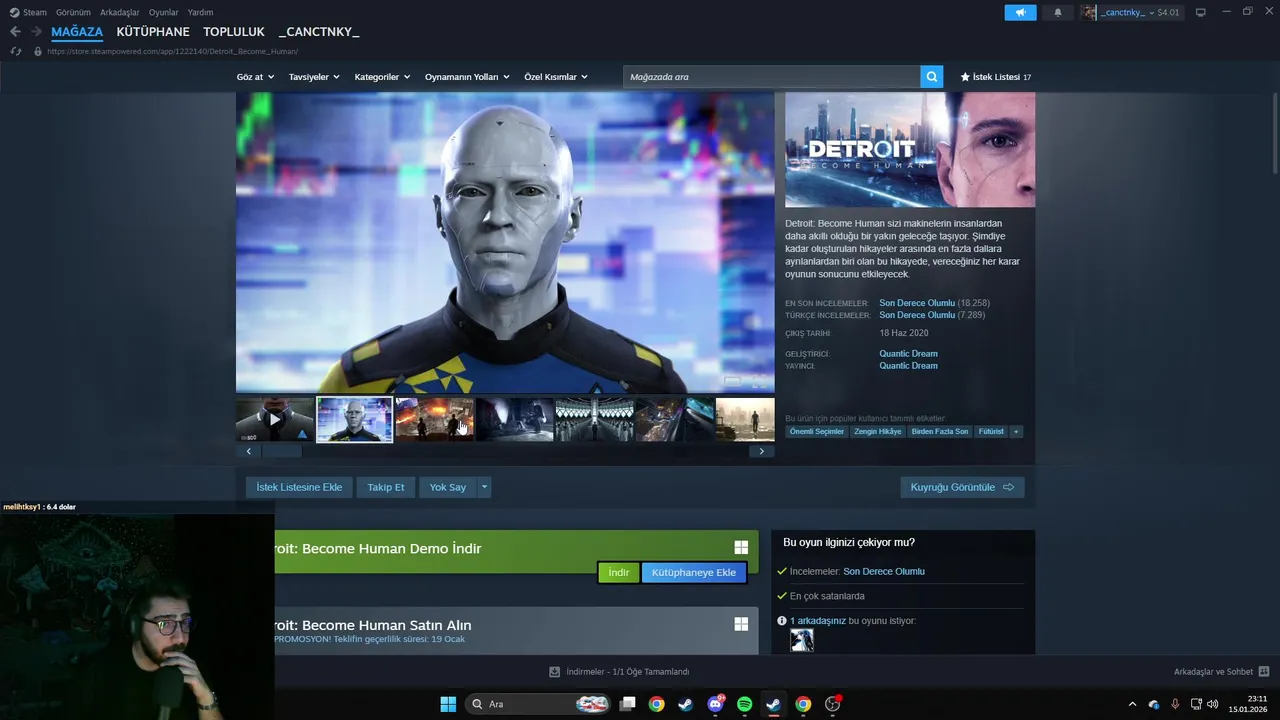Click taskbar volume speaker icon
This screenshot has width=1280, height=720.
pyautogui.click(x=1212, y=703)
